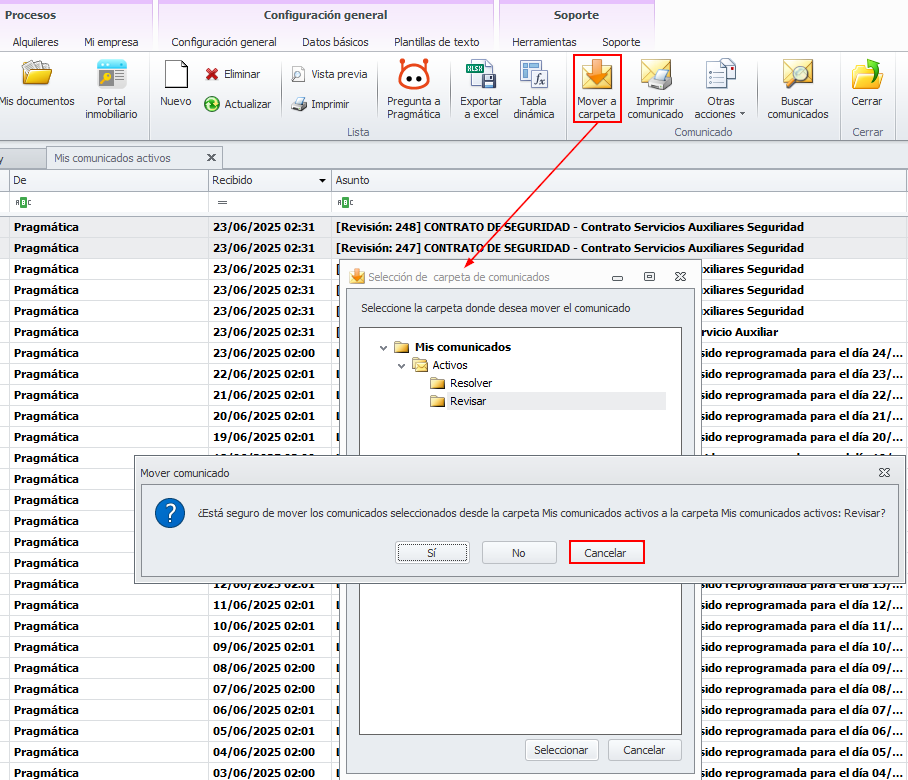Select row with Revisión: 247 subject
The width and height of the screenshot is (908, 780).
(454, 248)
